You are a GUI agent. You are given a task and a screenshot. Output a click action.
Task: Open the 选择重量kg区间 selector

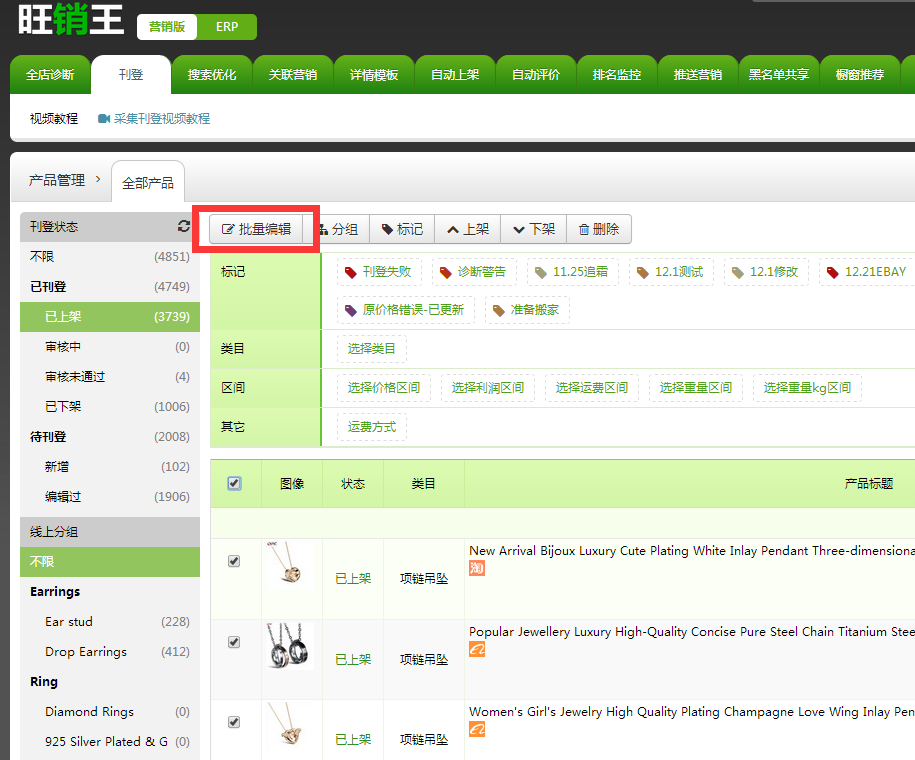pyautogui.click(x=808, y=388)
